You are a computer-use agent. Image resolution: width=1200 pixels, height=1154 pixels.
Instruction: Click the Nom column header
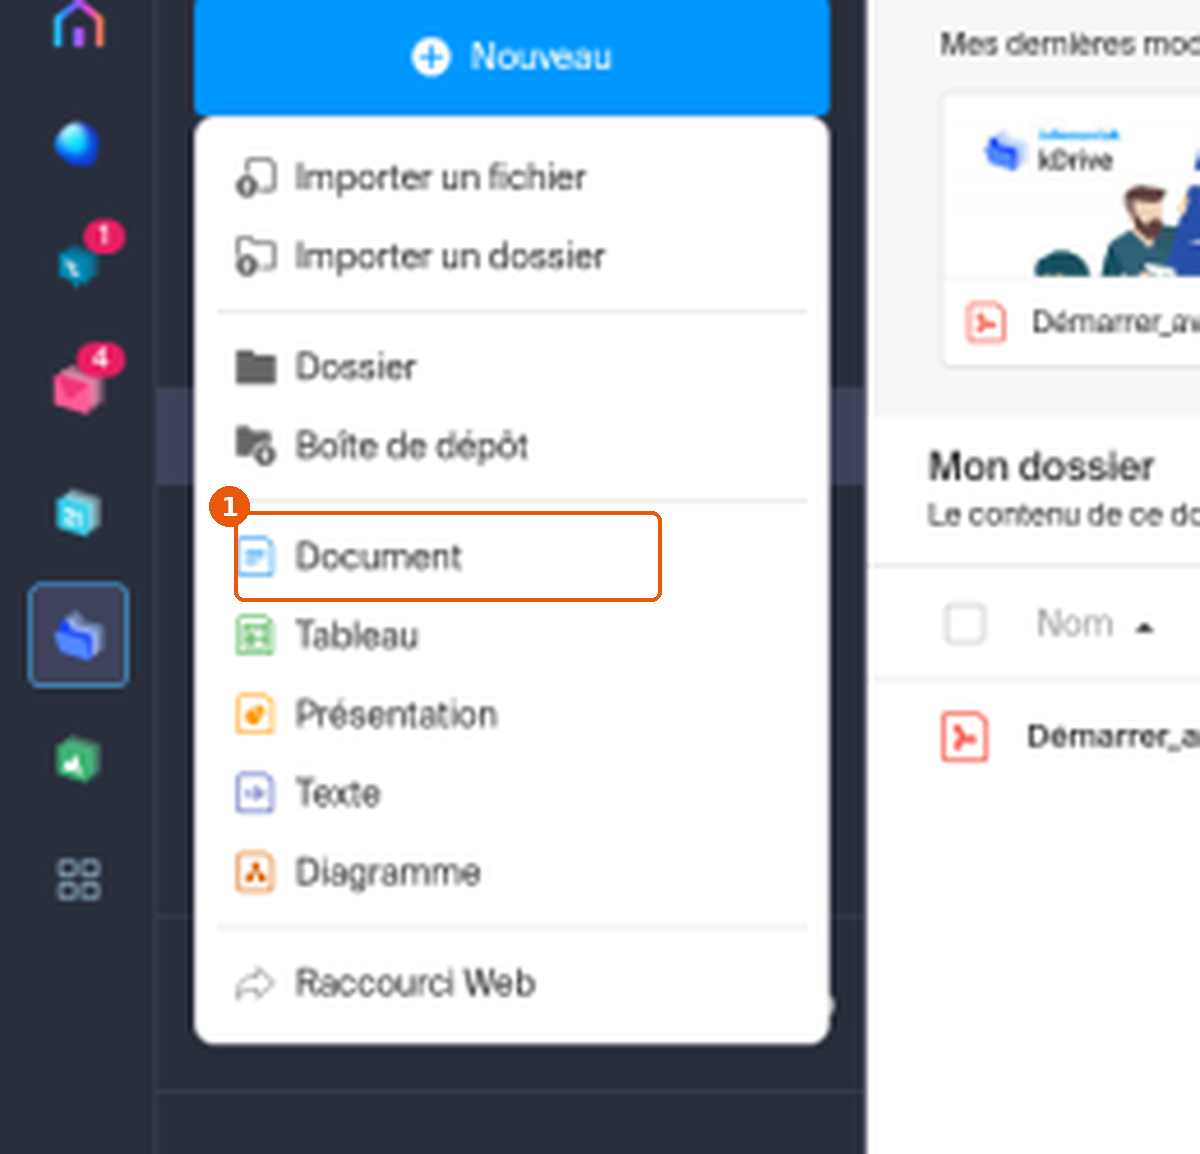click(x=1075, y=623)
